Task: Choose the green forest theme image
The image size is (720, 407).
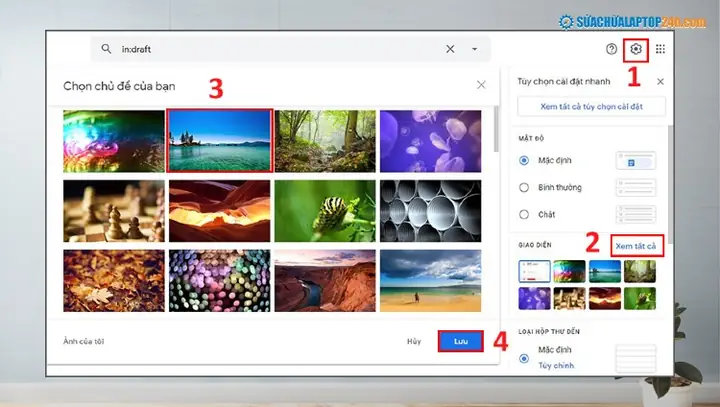Action: [325, 141]
